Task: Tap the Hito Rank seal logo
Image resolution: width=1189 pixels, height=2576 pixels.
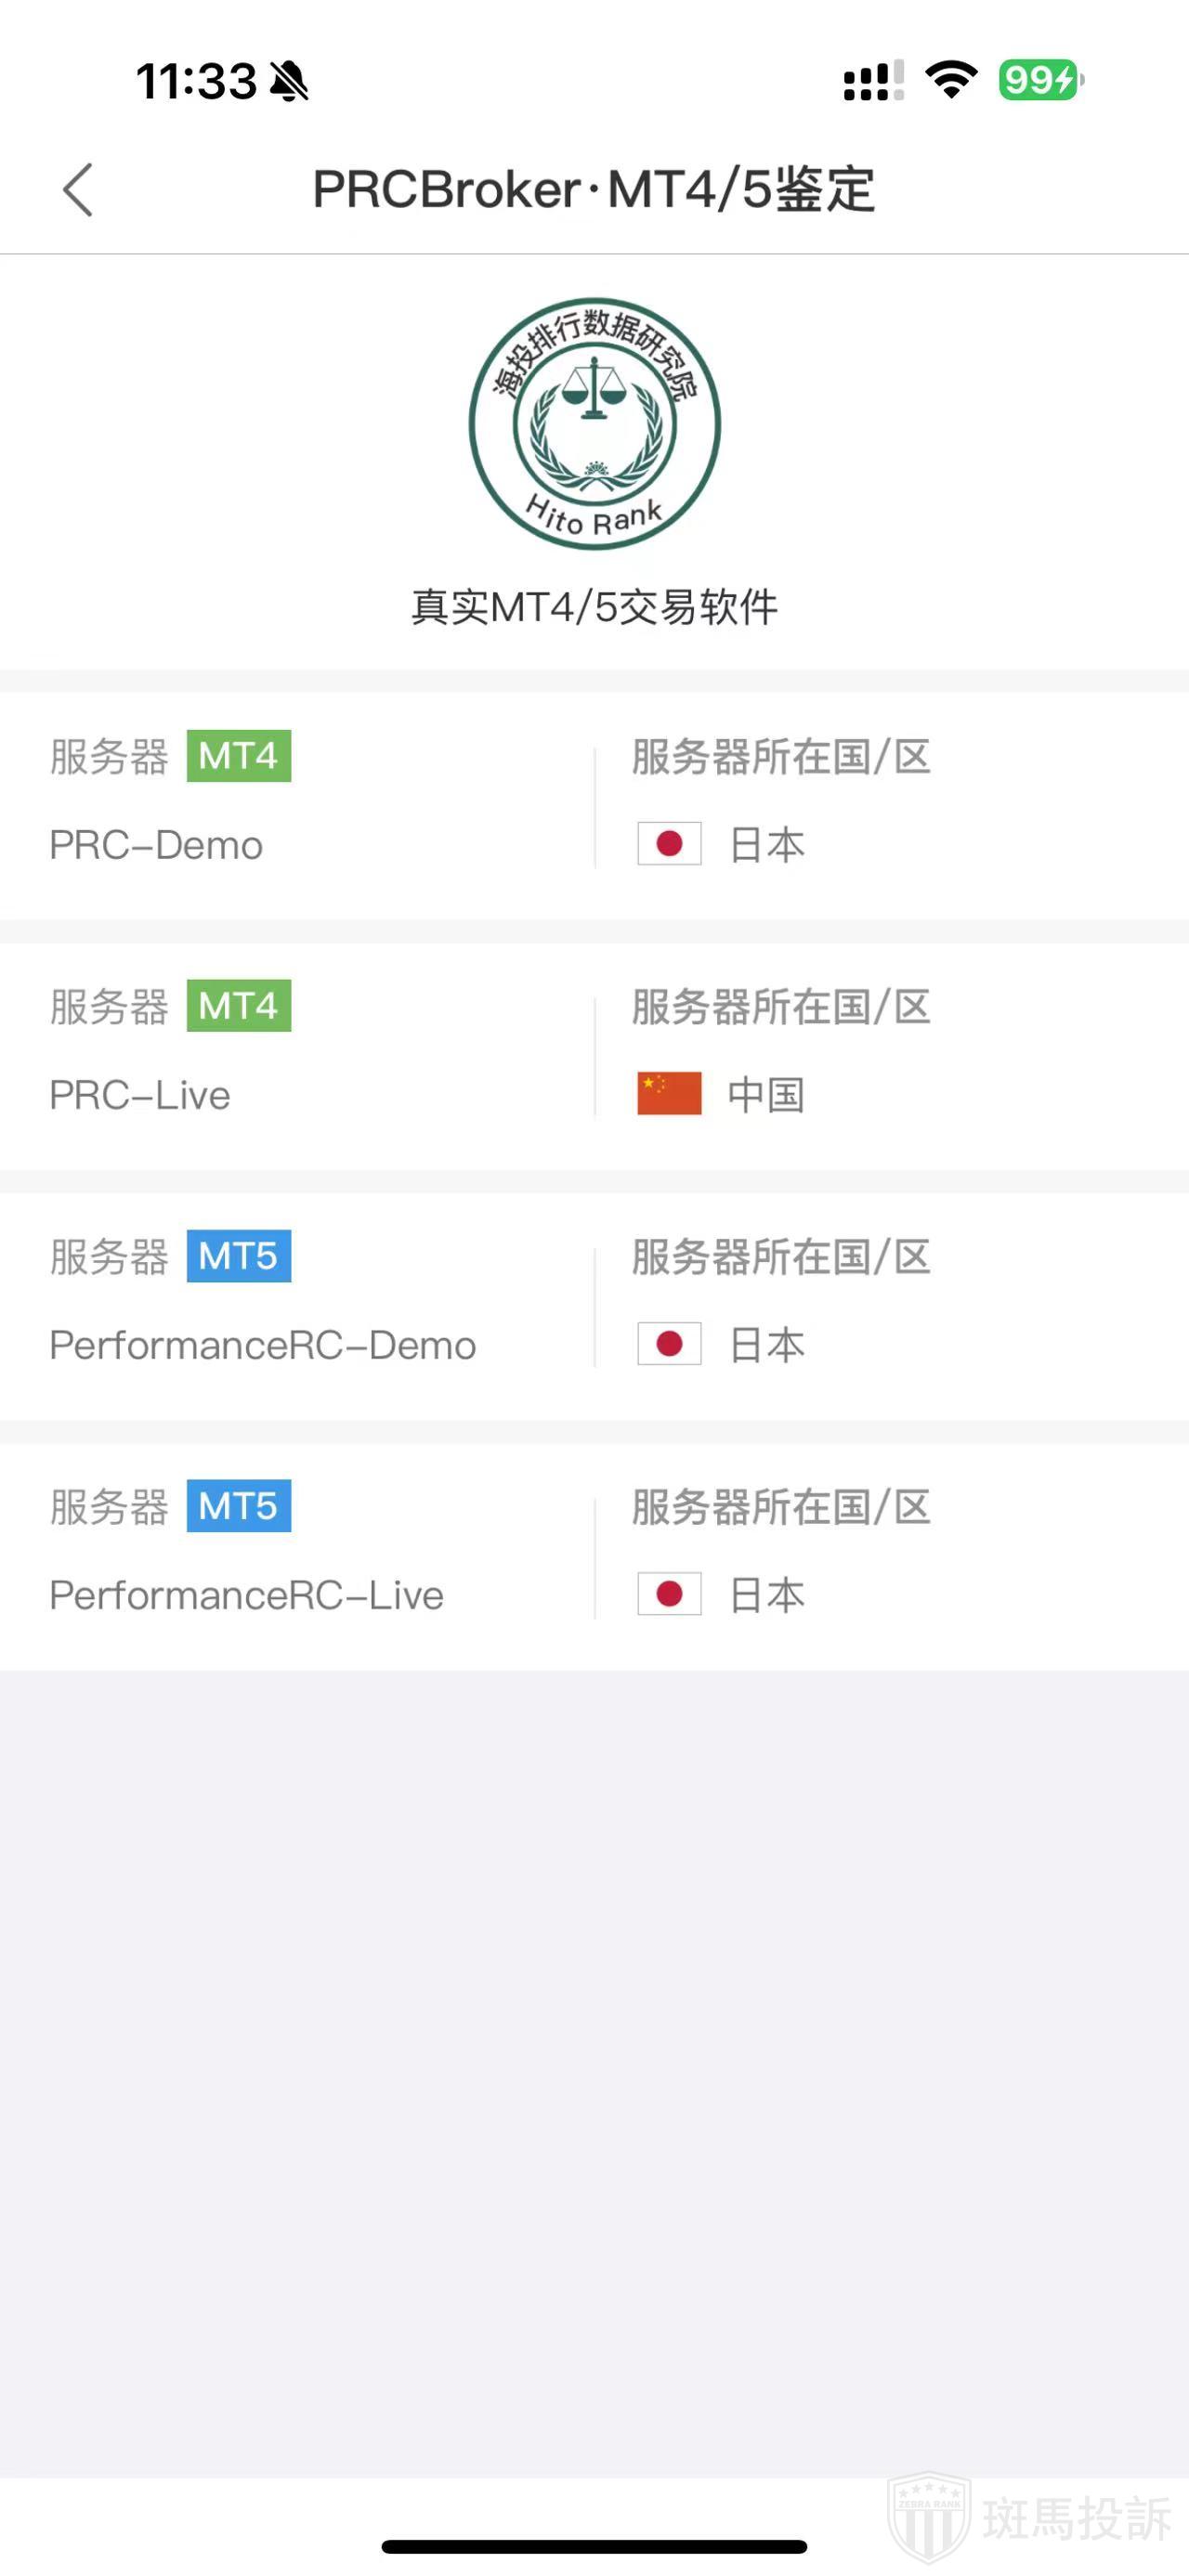Action: tap(594, 424)
